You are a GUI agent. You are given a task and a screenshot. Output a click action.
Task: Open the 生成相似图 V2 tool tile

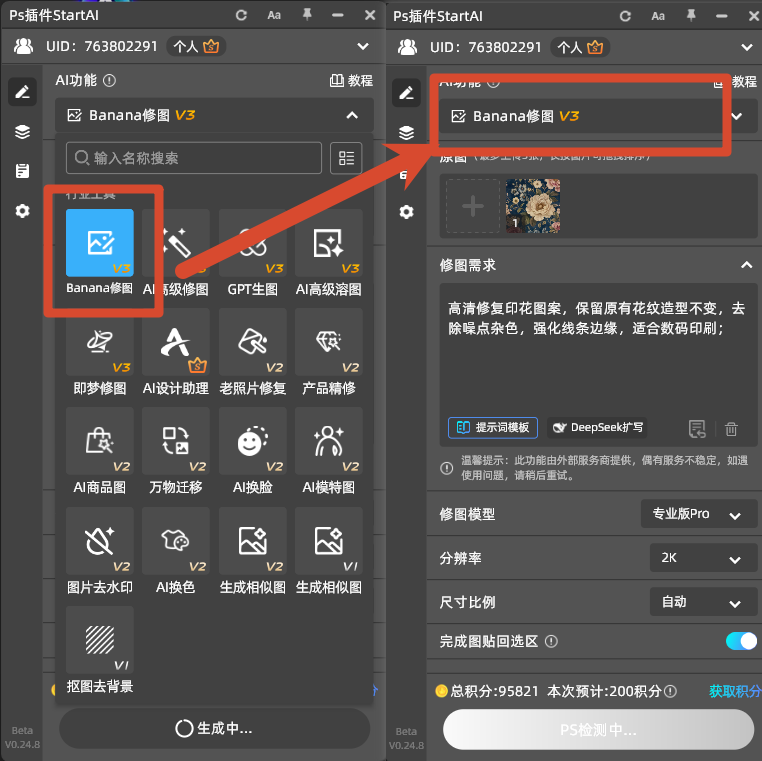point(252,540)
